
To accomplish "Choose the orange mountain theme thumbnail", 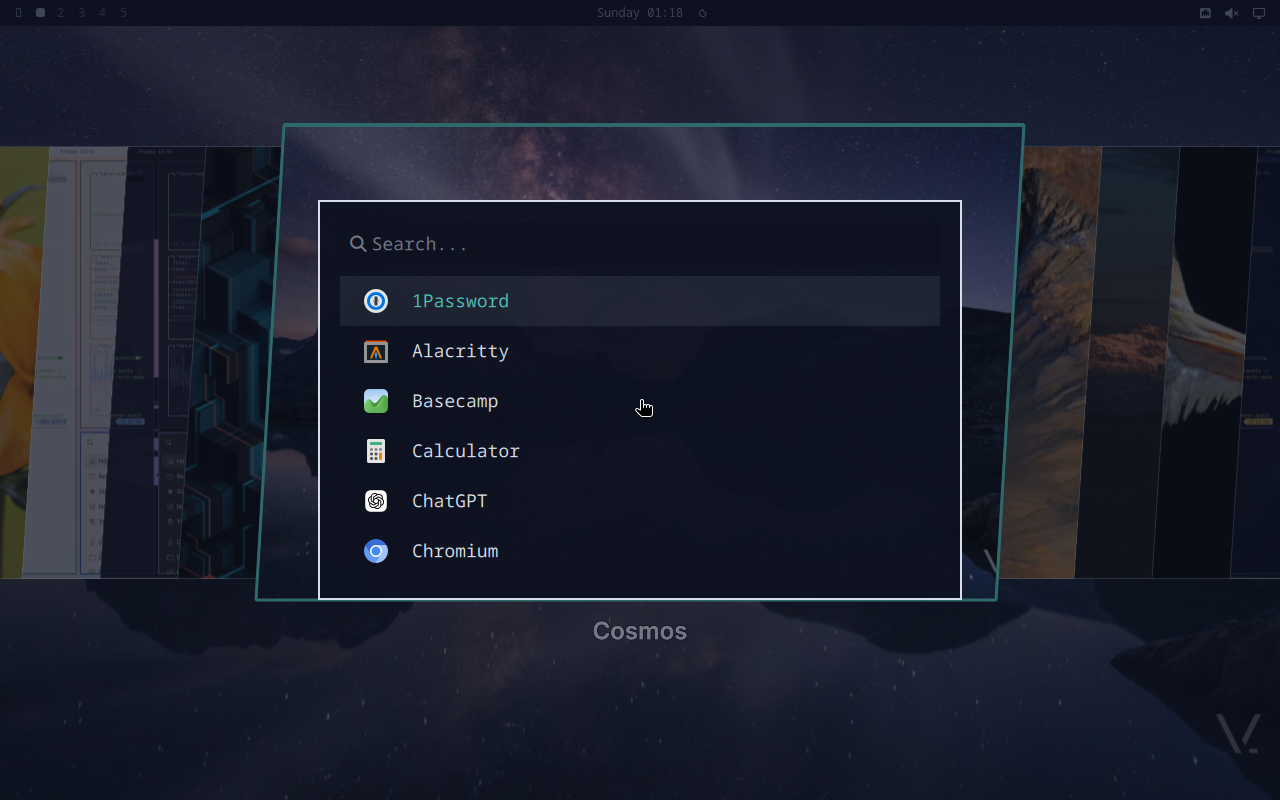I will (x=1050, y=362).
